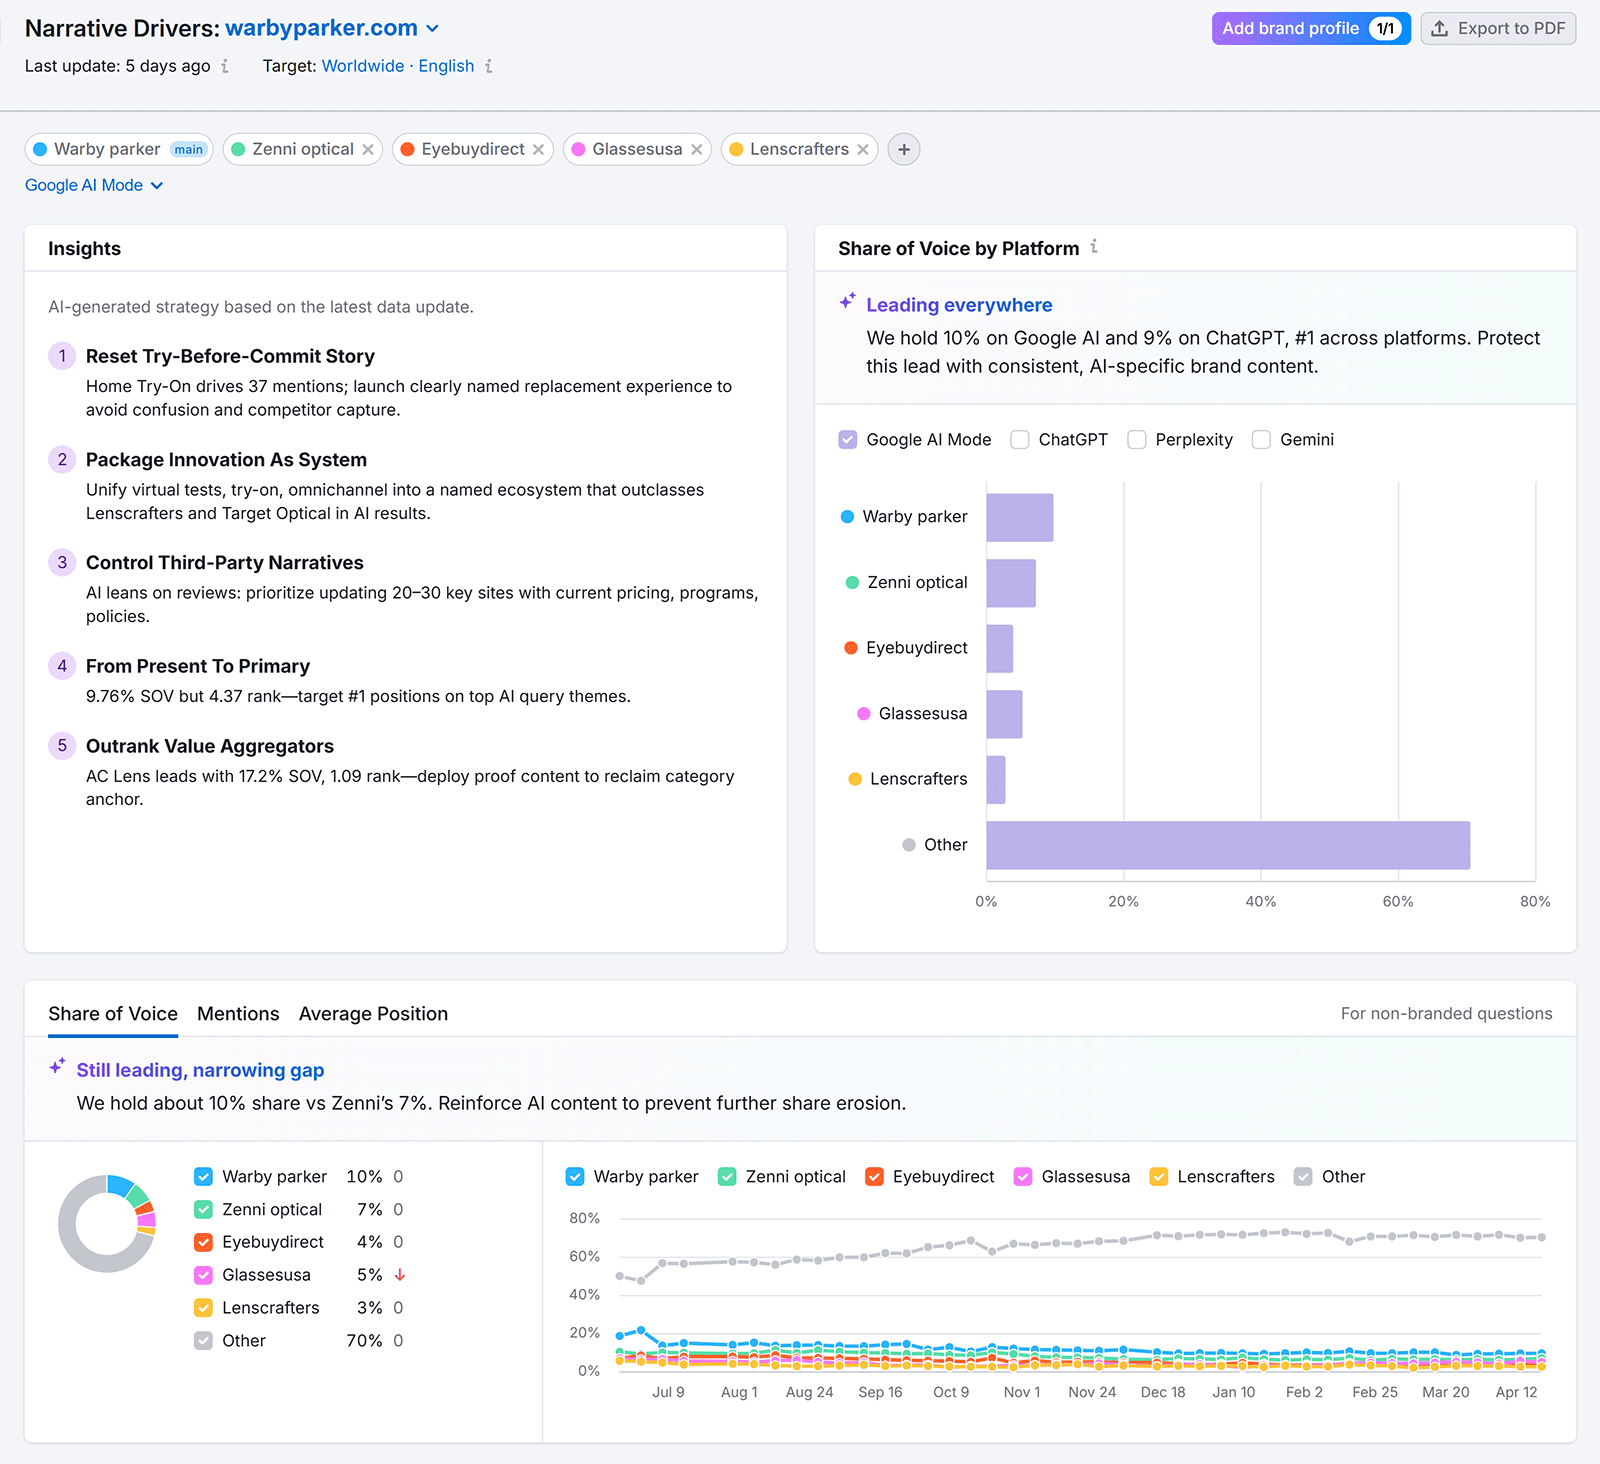Export the report to PDF

[x=1498, y=29]
